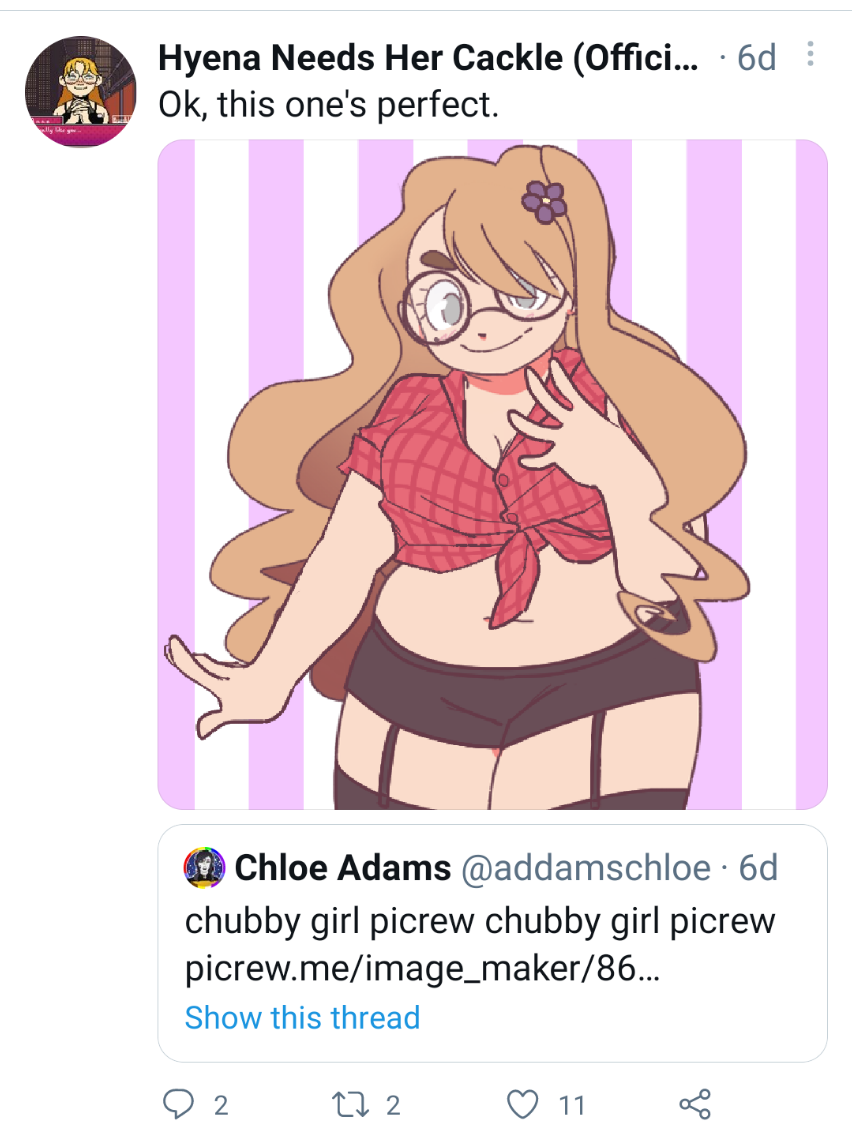View the 2 retweets count
The height and width of the screenshot is (1129, 852).
point(393,1105)
